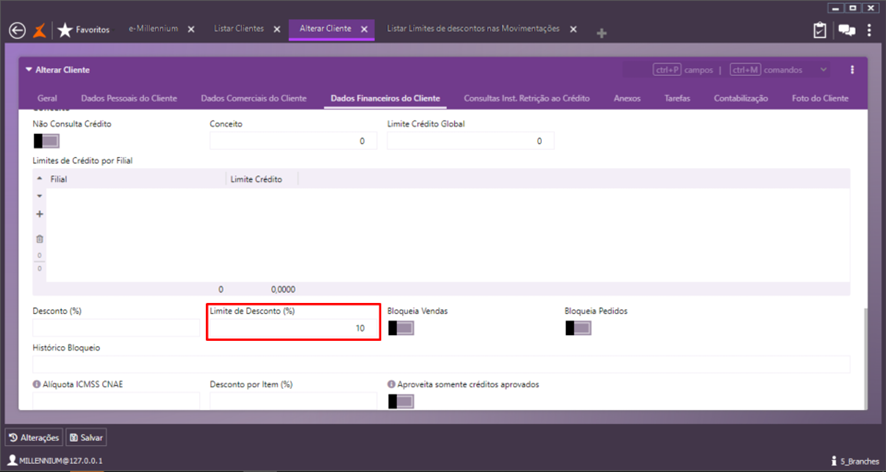The image size is (886, 472).
Task: Toggle Não Consulta Crédito switch
Action: pos(46,141)
